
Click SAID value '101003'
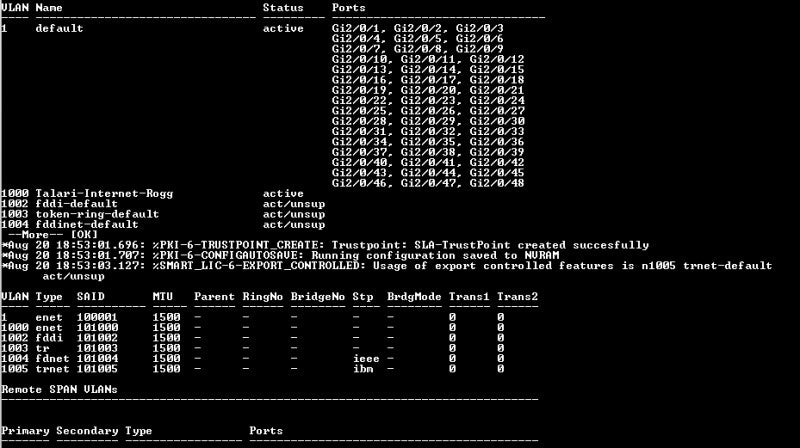tap(97, 349)
